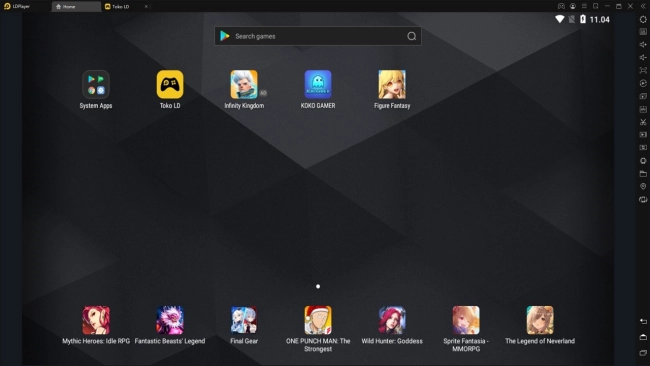Open the user account icon
650x366 pixels.
tap(572, 6)
